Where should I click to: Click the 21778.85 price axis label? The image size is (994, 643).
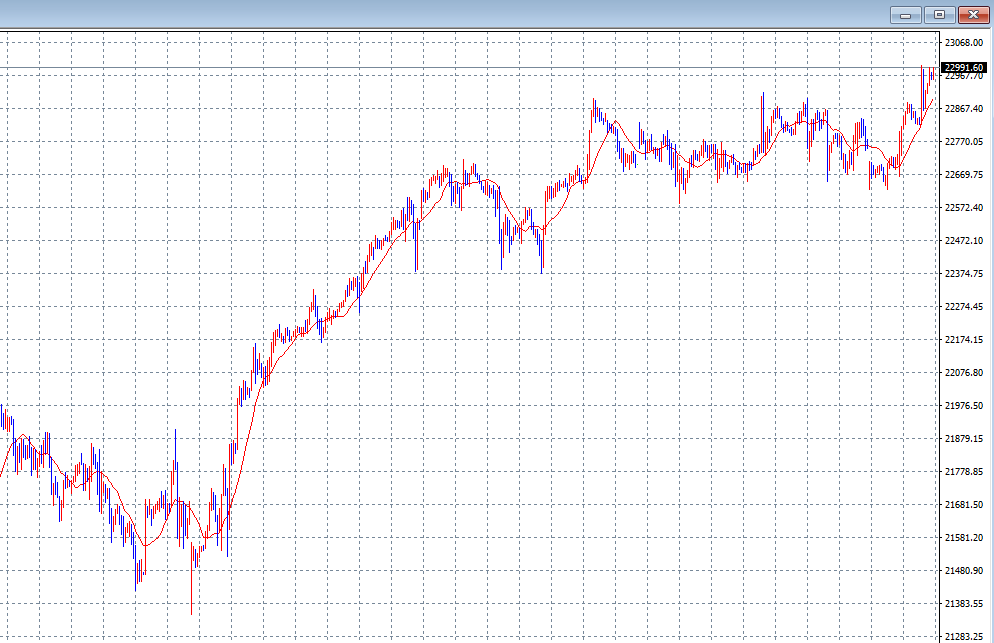point(964,472)
